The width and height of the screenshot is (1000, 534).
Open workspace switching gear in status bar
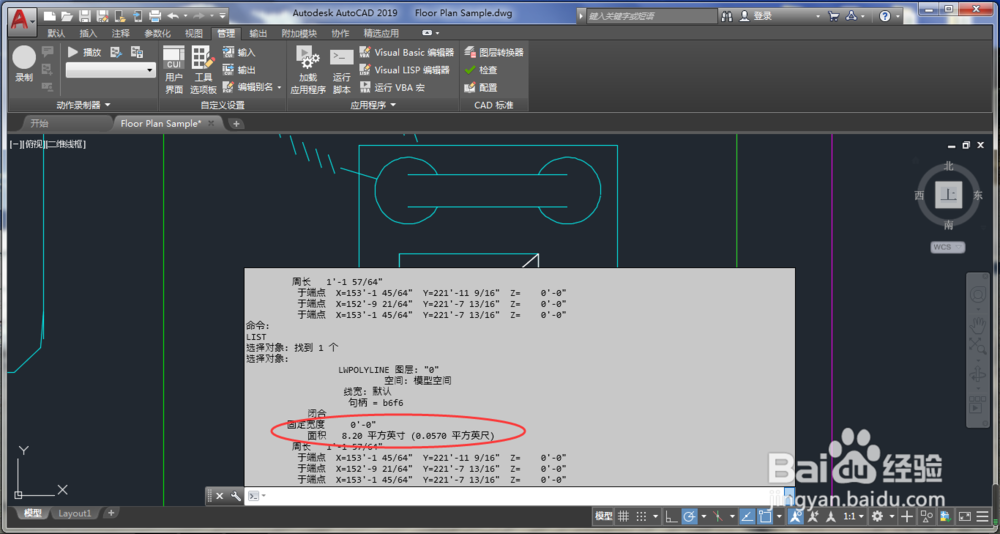point(878,516)
